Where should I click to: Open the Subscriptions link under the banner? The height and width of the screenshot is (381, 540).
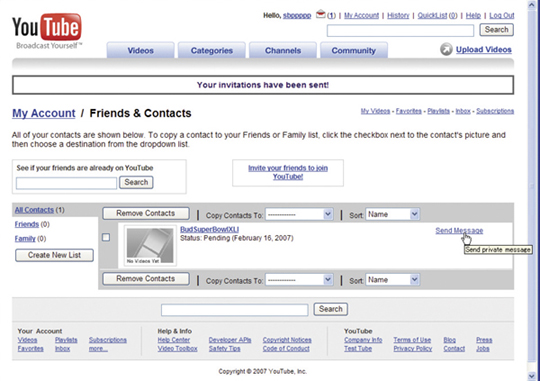[495, 111]
